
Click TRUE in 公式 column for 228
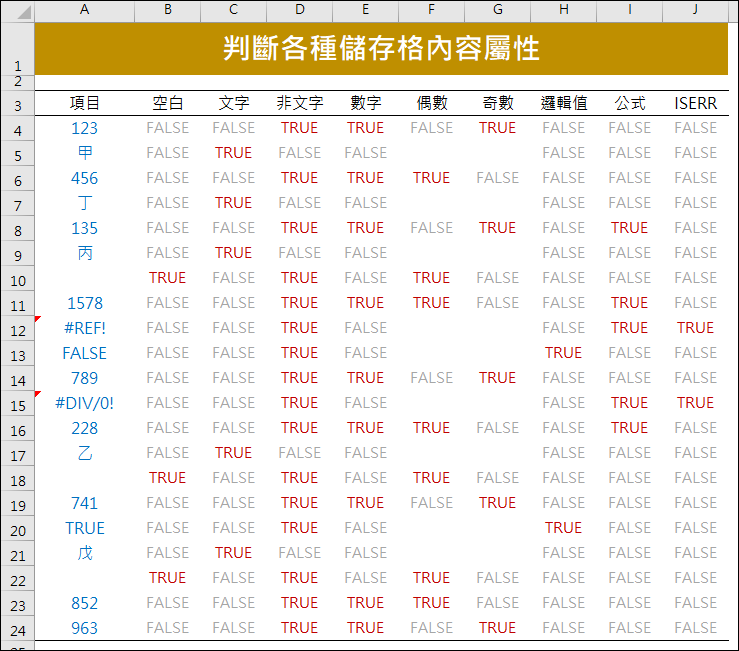[629, 428]
